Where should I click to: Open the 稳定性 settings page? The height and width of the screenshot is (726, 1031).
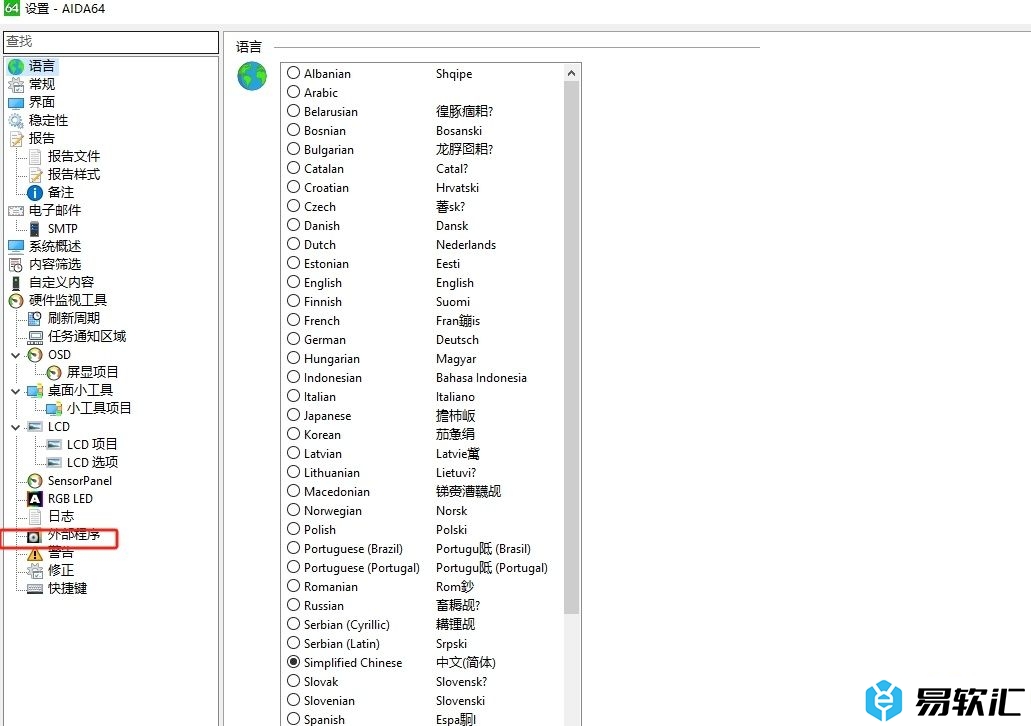(48, 120)
